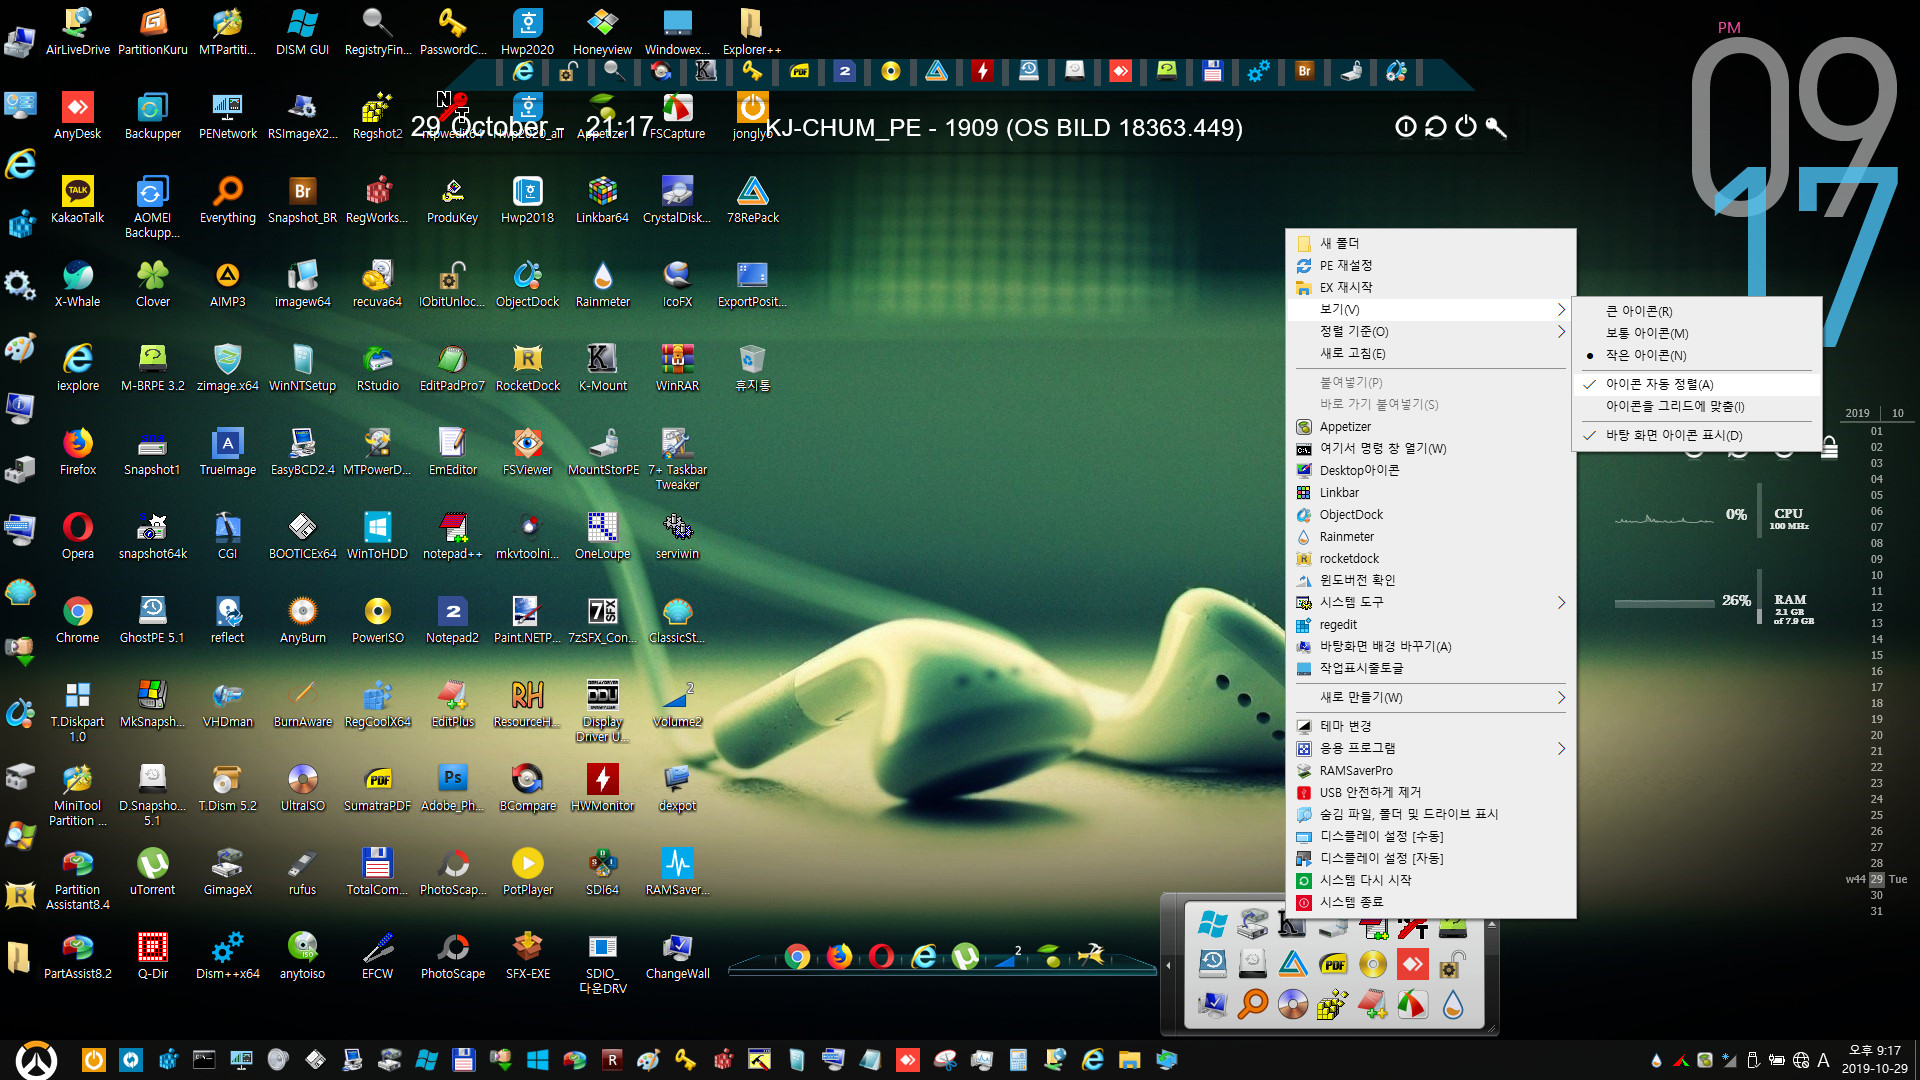Launch UltraISO from the desktop
This screenshot has width=1920, height=1080.
(302, 787)
